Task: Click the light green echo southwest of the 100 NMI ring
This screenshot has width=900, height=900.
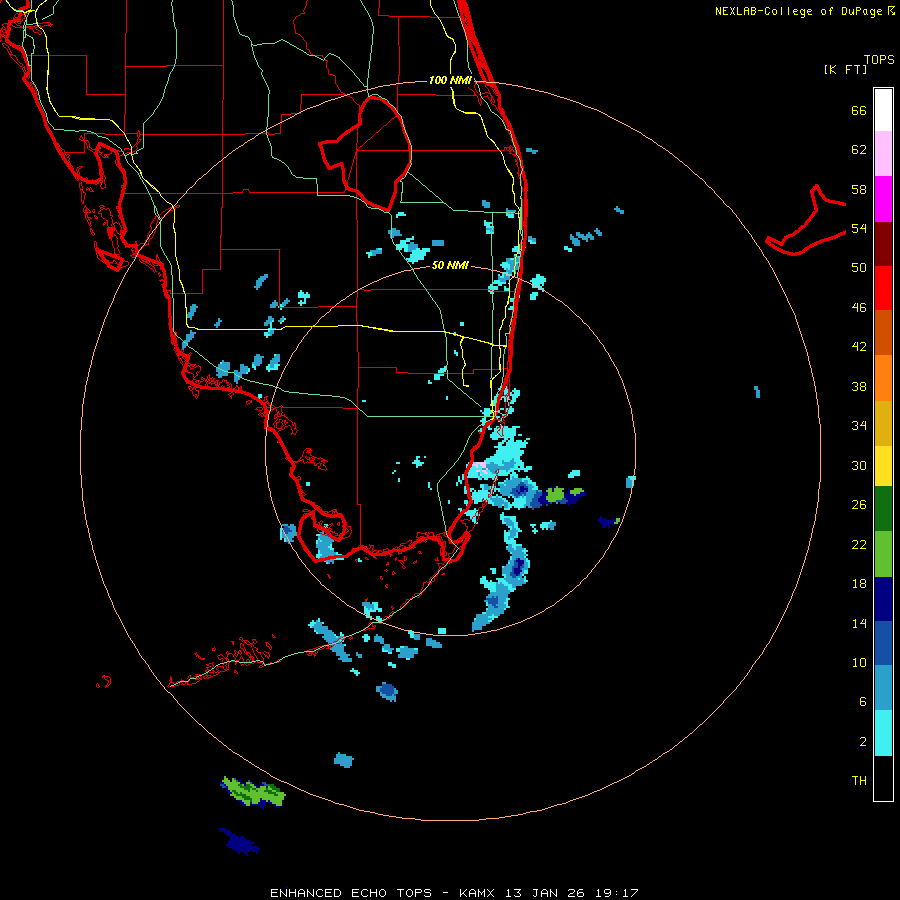Action: click(x=254, y=792)
